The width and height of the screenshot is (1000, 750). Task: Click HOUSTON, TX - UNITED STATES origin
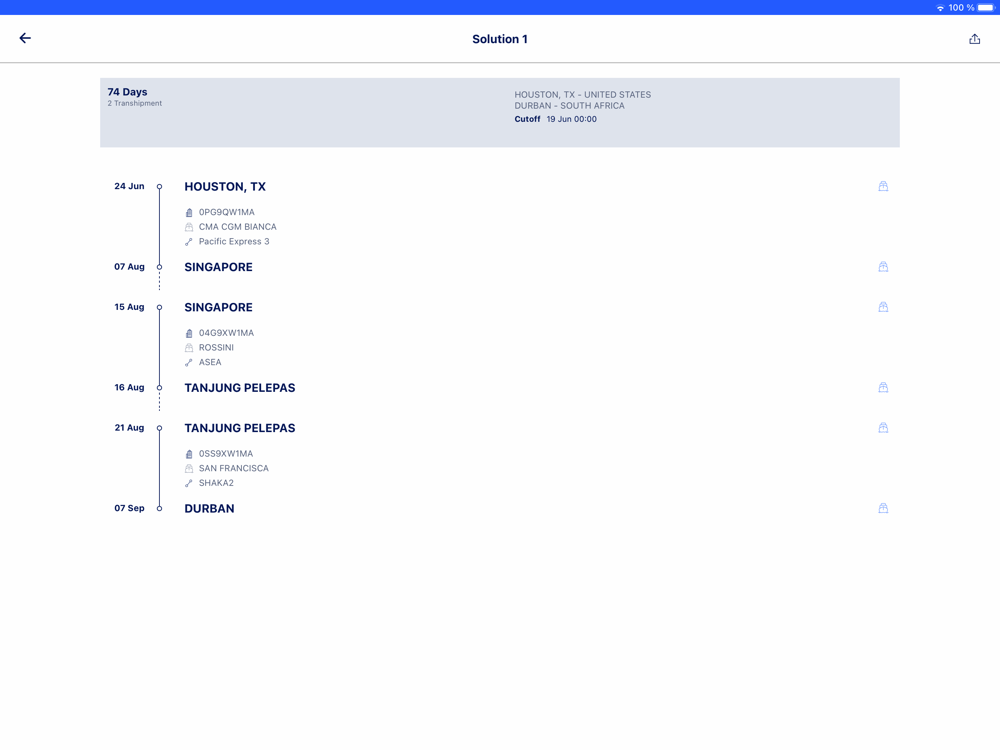[x=583, y=94]
